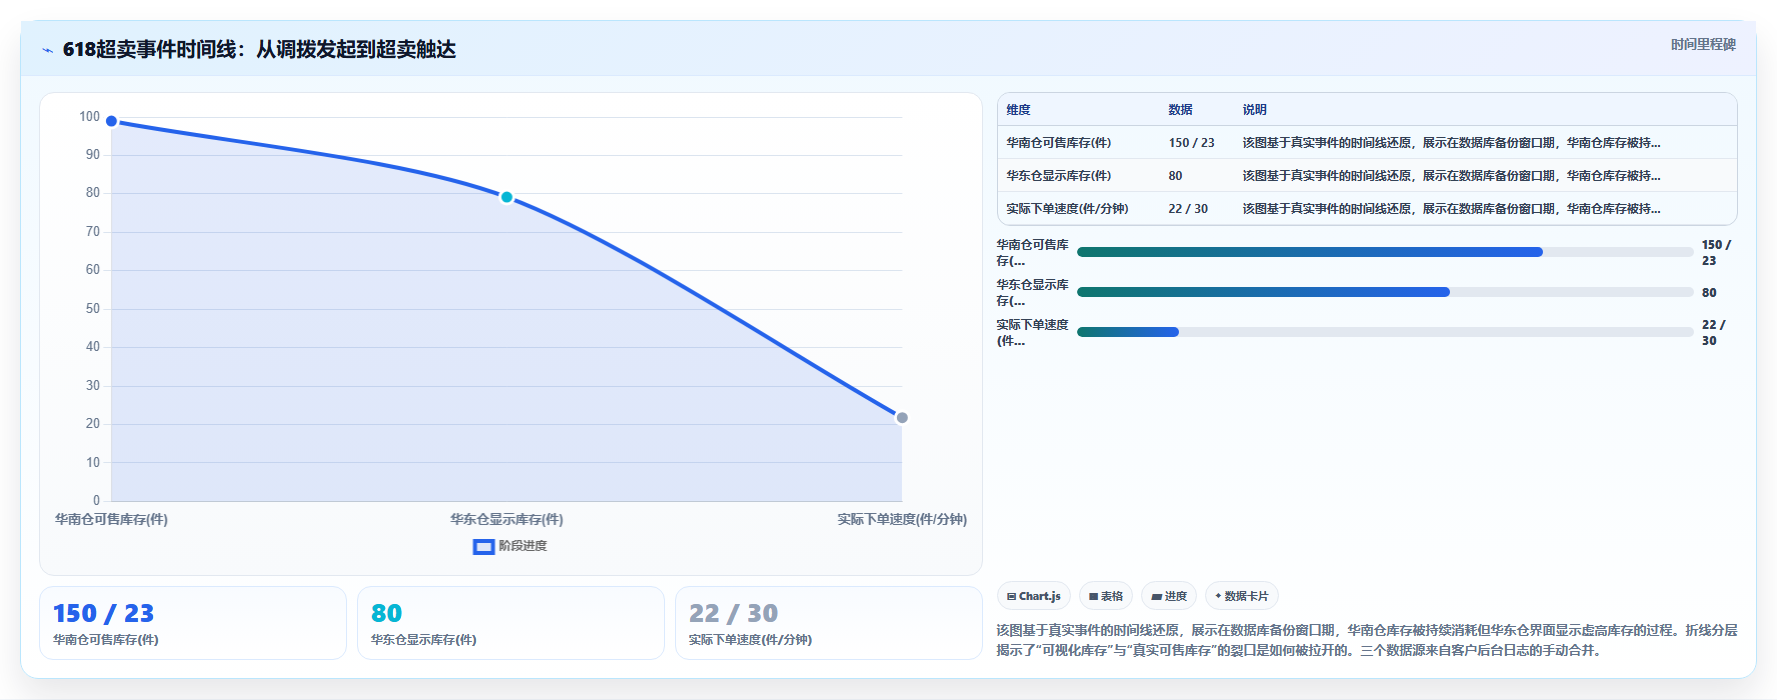Click the 150 / 23 value beside the first progress bar
The width and height of the screenshot is (1777, 700).
(1716, 252)
